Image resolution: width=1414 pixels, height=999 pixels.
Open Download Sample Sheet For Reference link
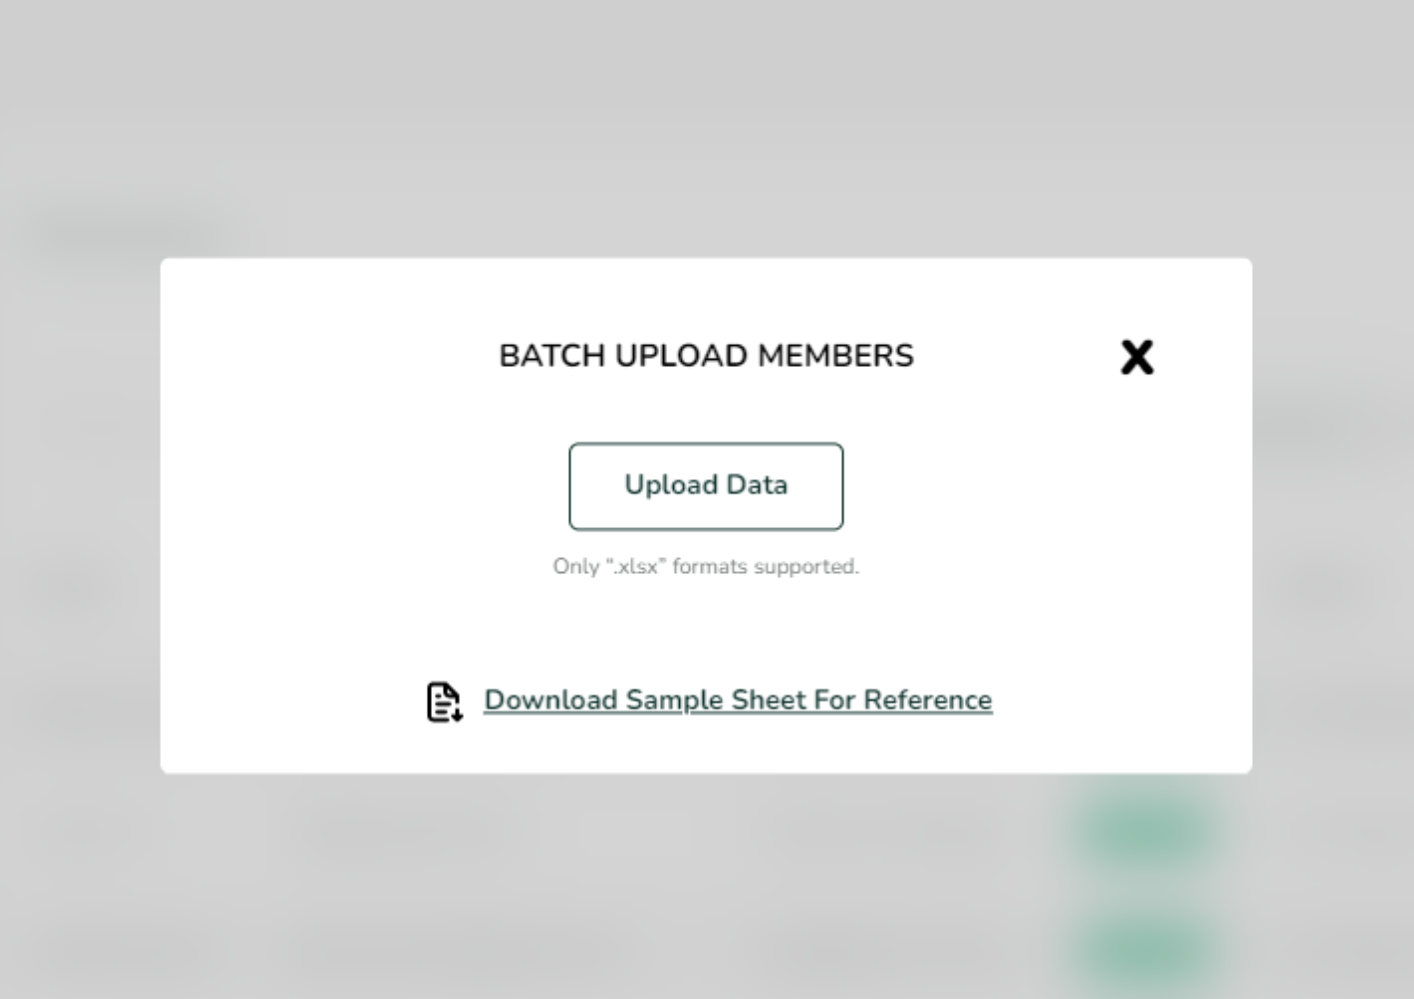tap(738, 700)
